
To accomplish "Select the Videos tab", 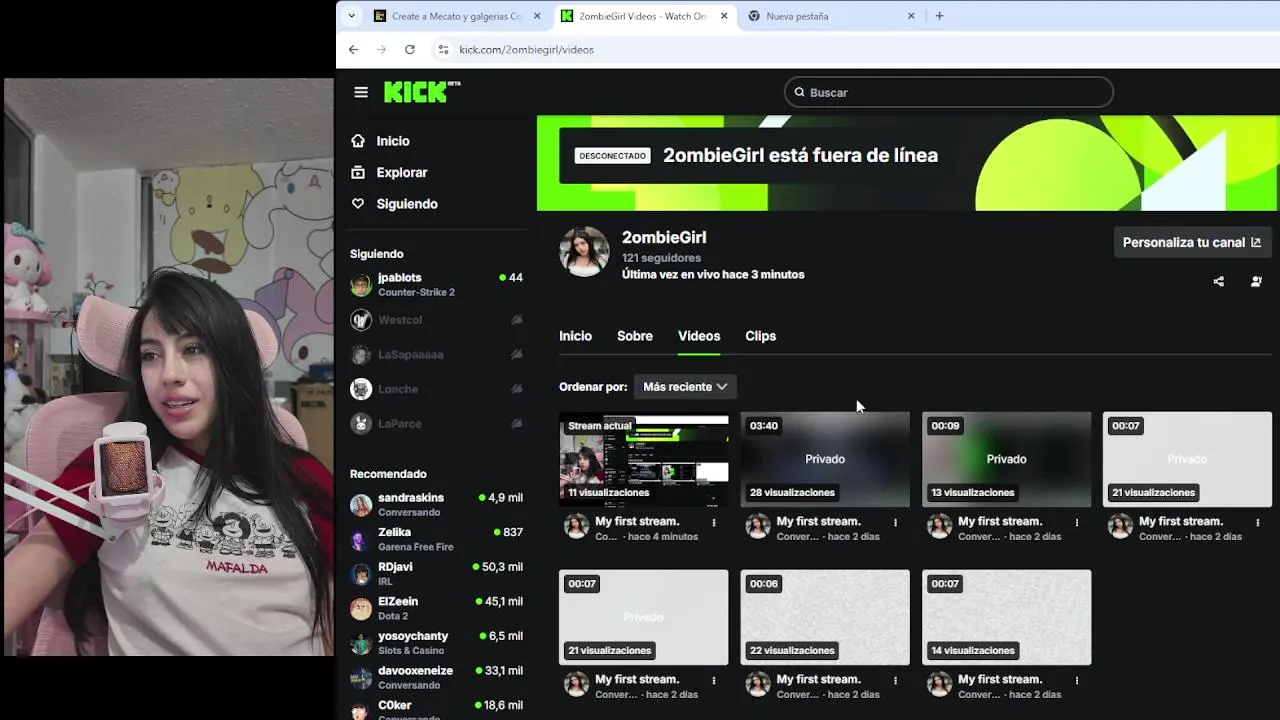I will click(699, 336).
